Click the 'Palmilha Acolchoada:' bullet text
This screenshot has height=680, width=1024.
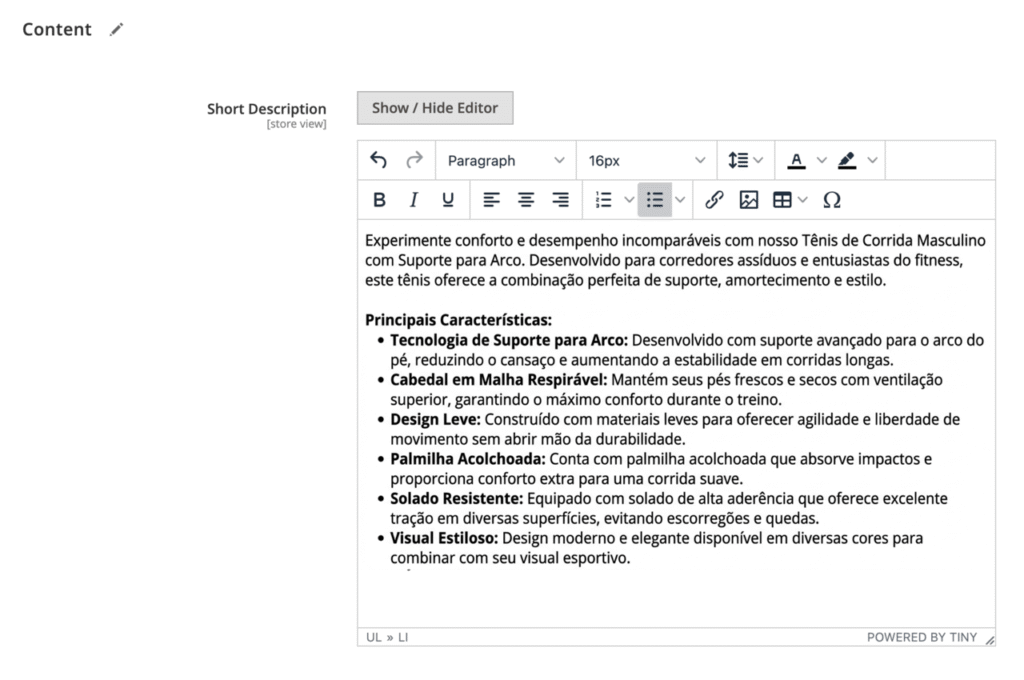pos(468,459)
